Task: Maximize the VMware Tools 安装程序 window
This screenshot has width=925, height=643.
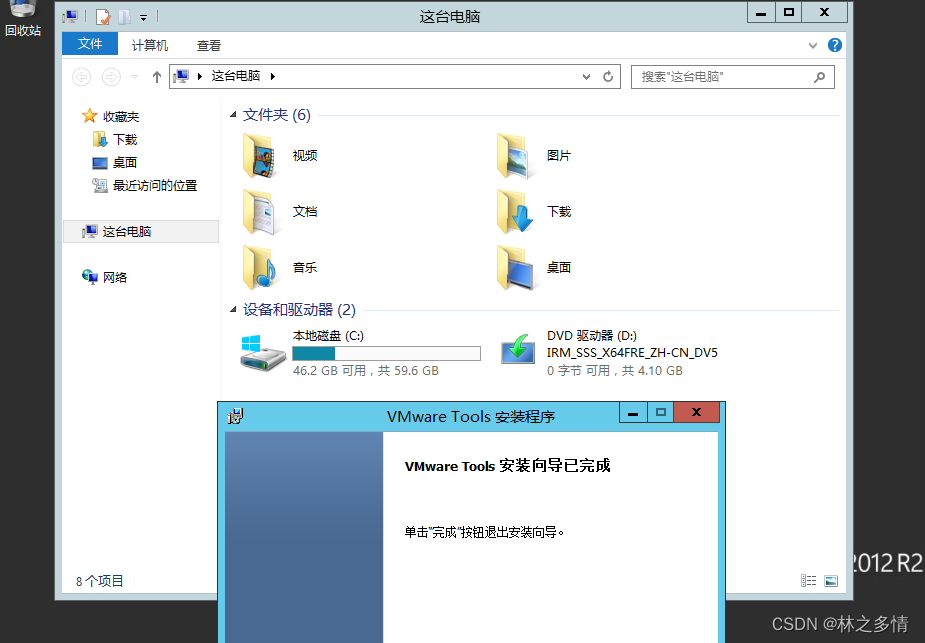Action: [661, 413]
